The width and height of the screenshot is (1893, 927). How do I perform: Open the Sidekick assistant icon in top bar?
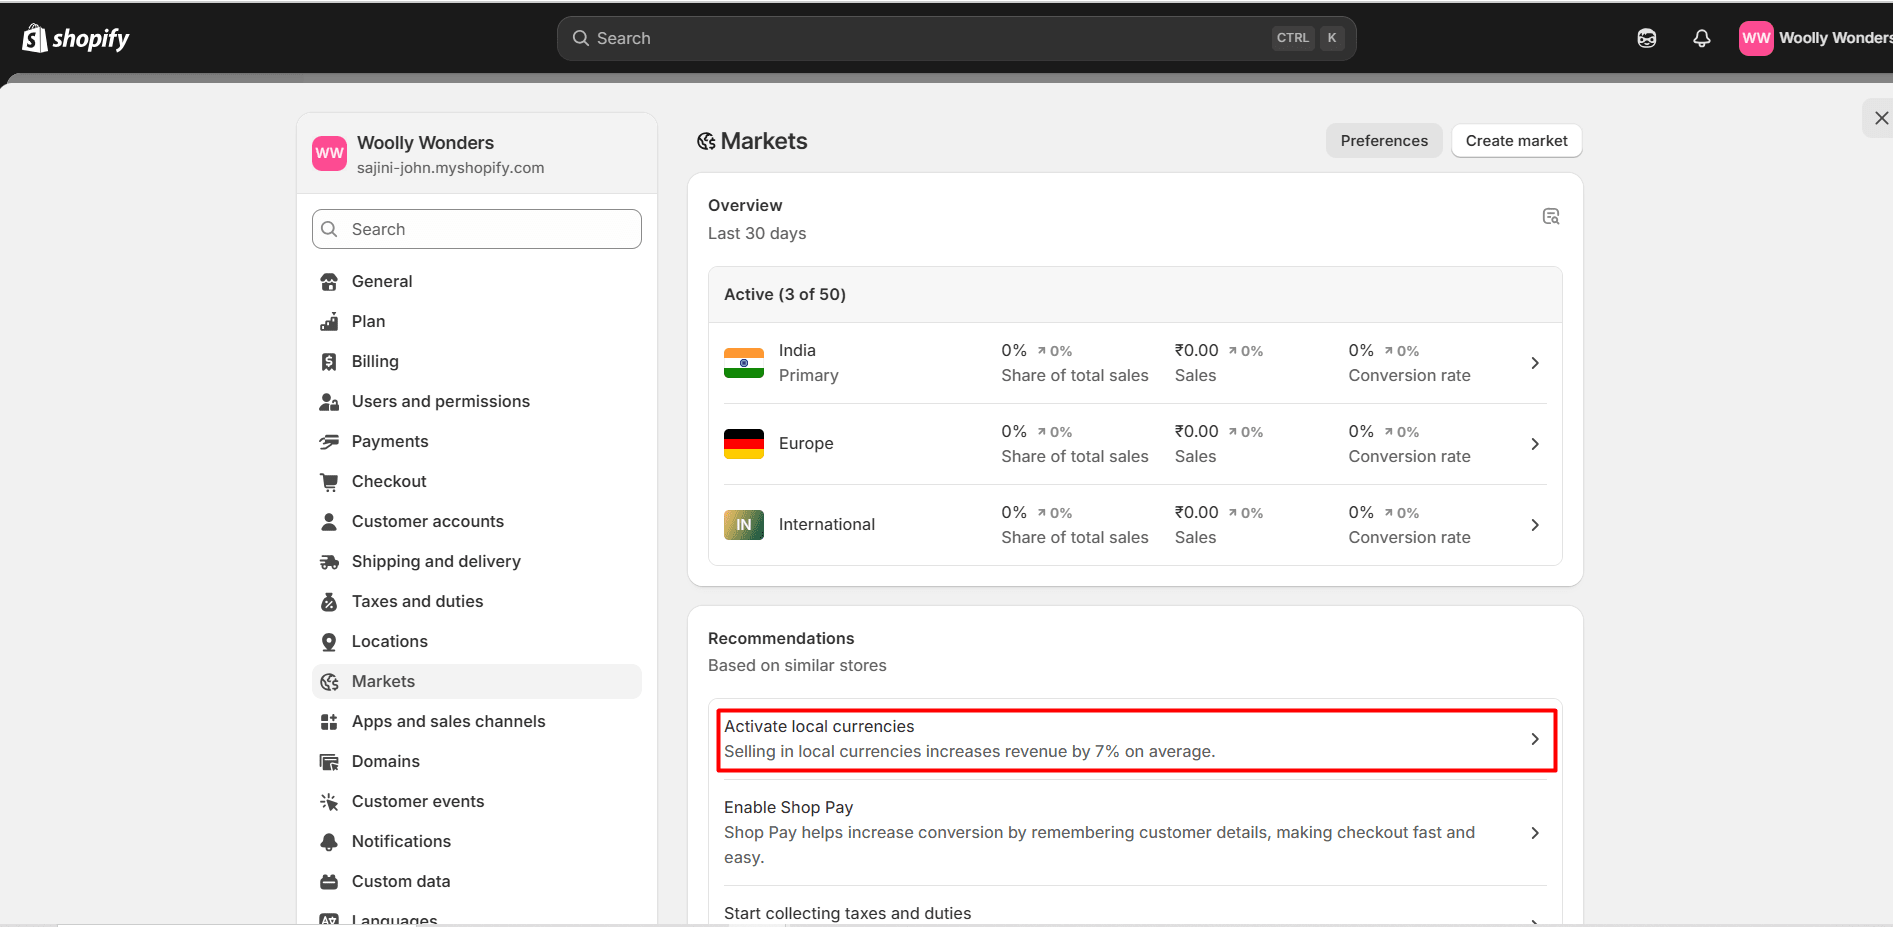(1647, 38)
